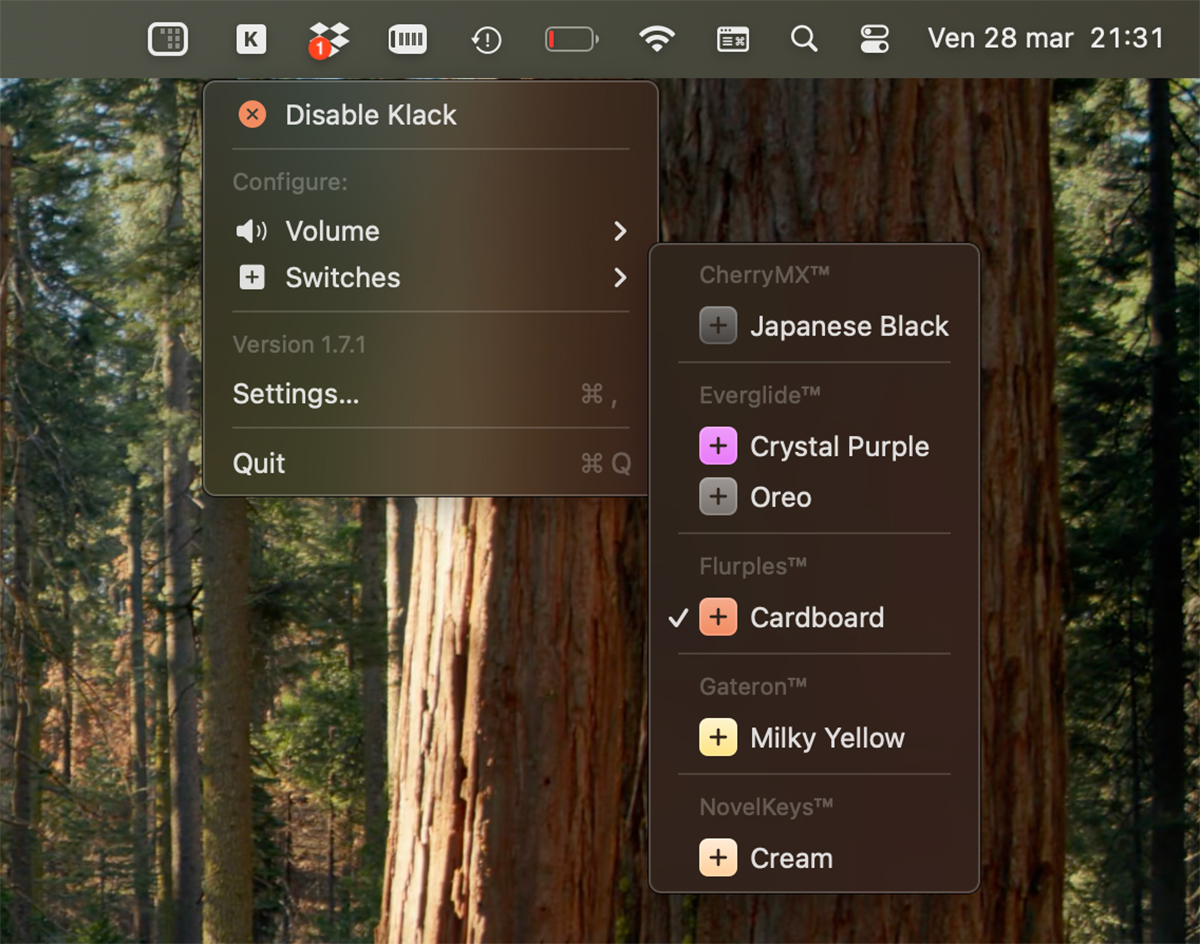Screen dimensions: 1200x944
Task: Open Spotlight search from the menu bar
Action: click(804, 39)
